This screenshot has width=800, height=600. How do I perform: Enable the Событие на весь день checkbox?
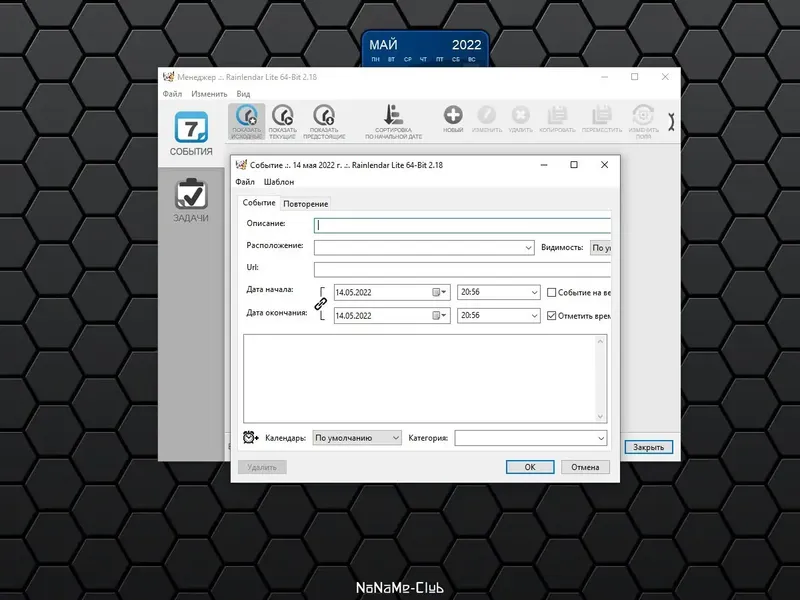551,292
